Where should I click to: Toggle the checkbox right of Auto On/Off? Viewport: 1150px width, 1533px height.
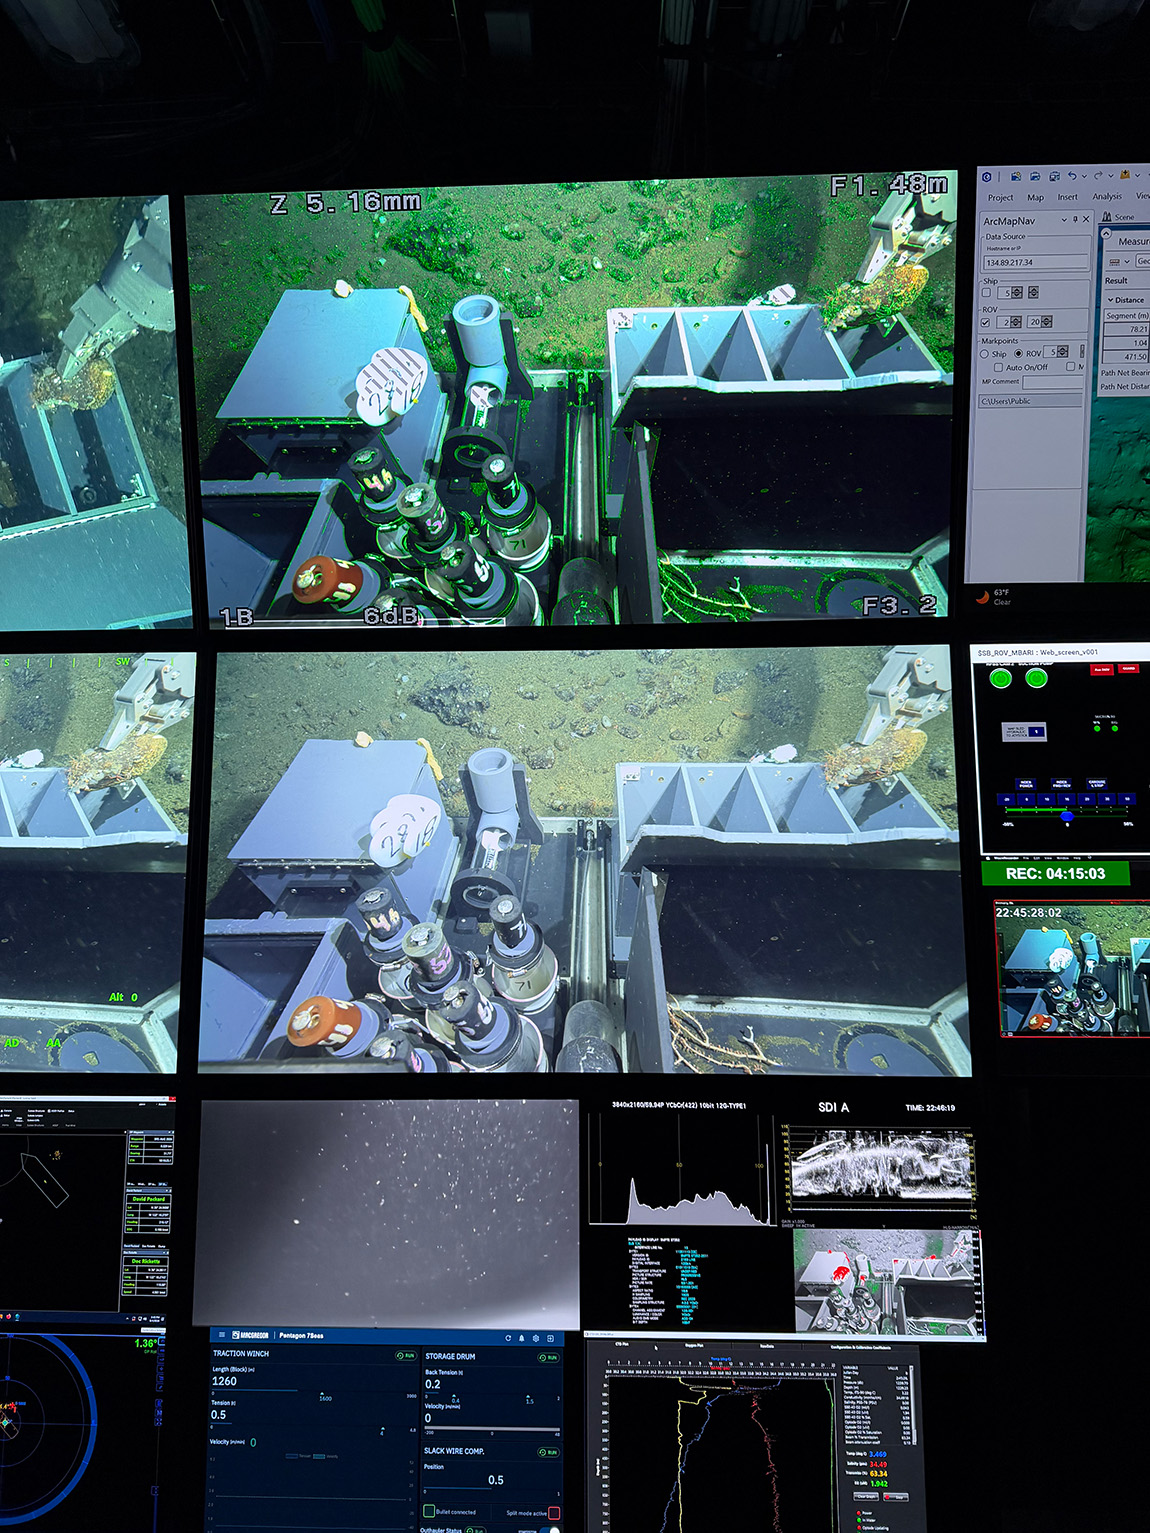coord(1070,367)
